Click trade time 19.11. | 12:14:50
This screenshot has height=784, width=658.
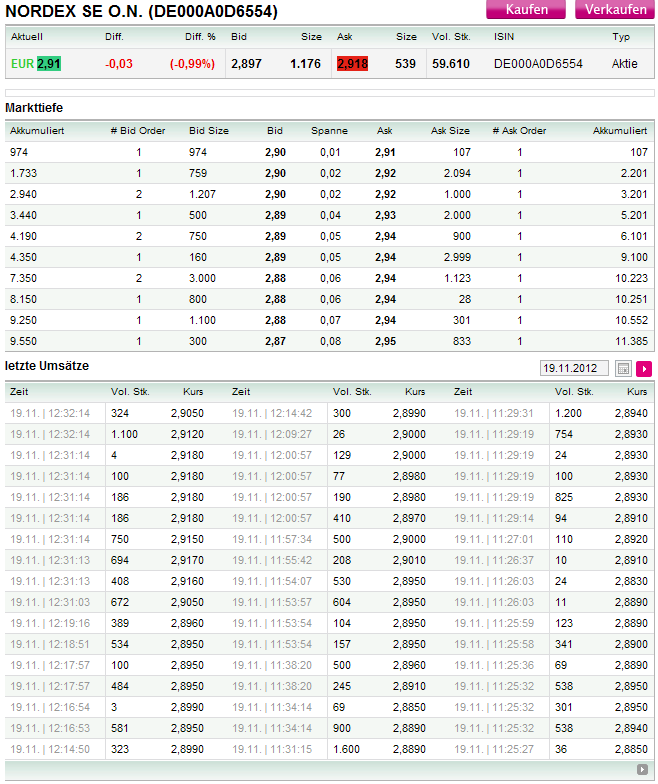[50, 749]
